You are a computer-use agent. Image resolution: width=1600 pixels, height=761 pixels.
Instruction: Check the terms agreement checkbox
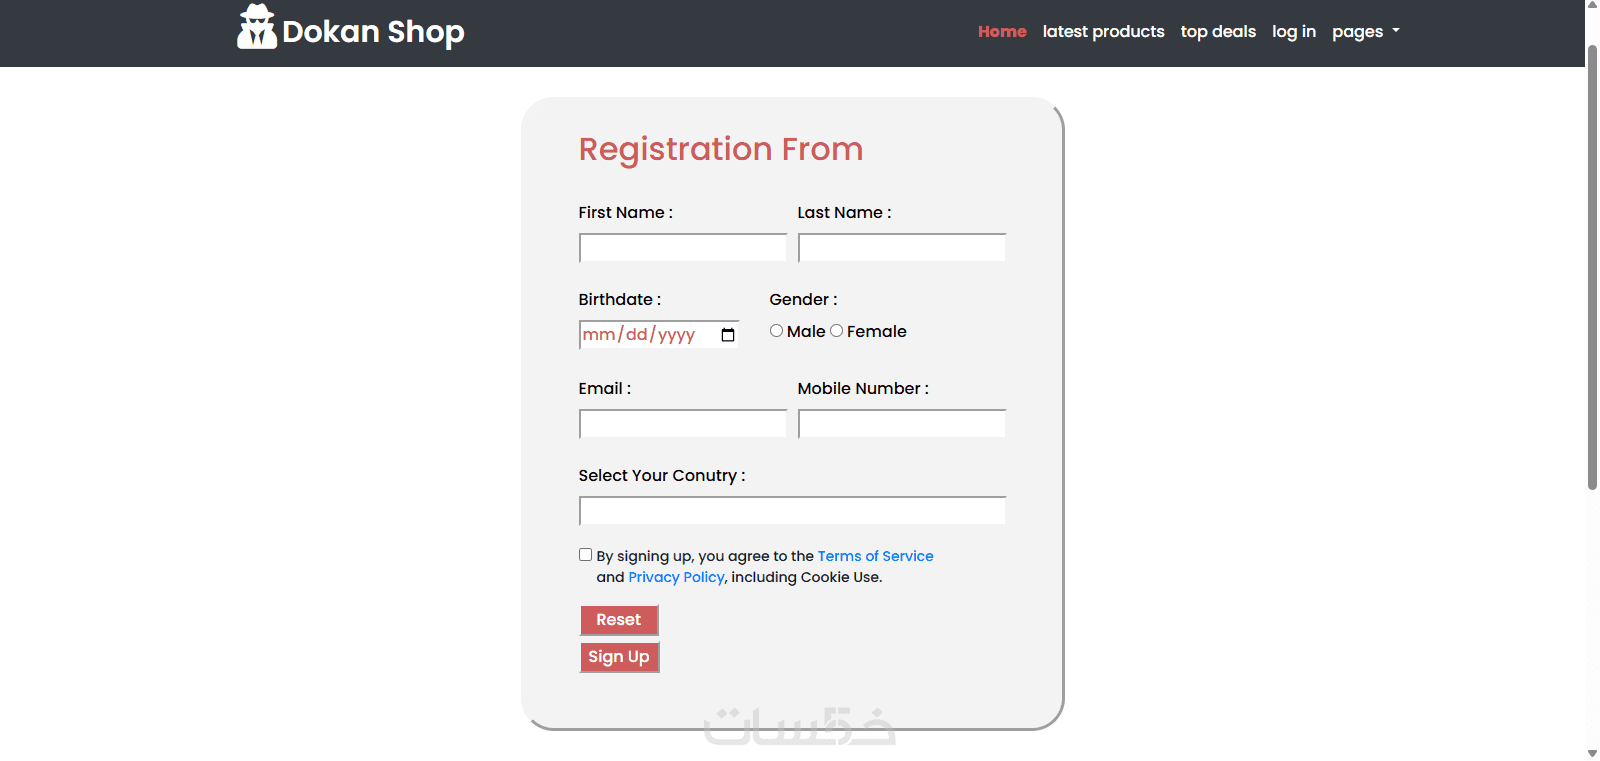[x=586, y=555]
